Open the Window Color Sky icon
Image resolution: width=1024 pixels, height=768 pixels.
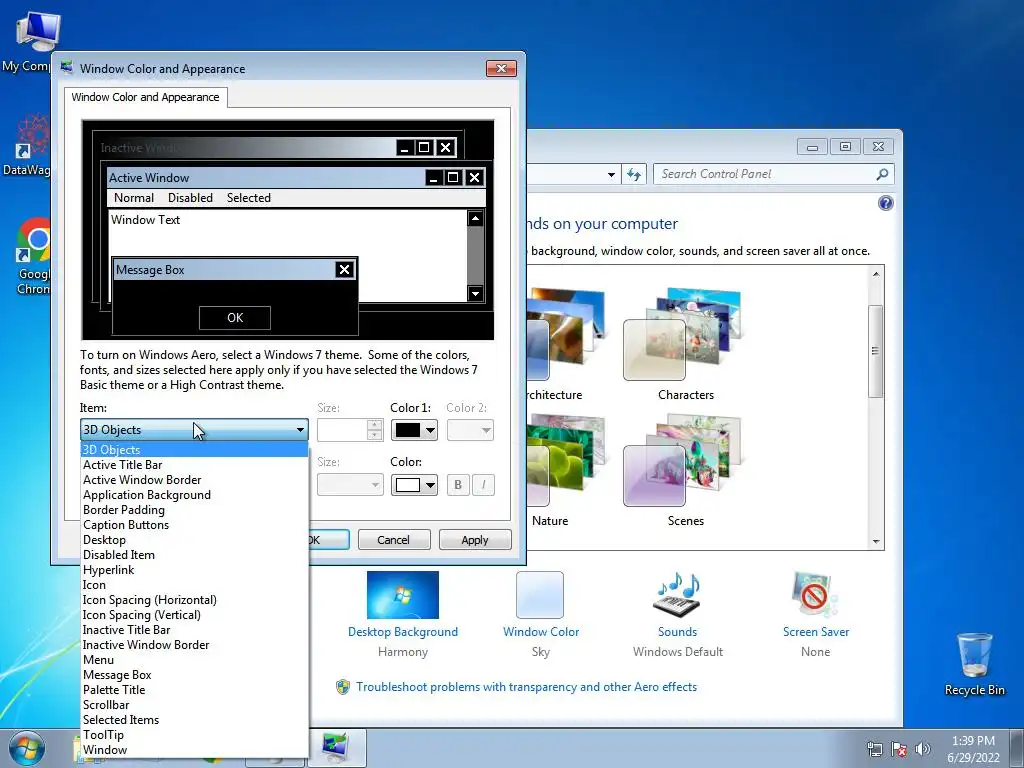tap(540, 595)
